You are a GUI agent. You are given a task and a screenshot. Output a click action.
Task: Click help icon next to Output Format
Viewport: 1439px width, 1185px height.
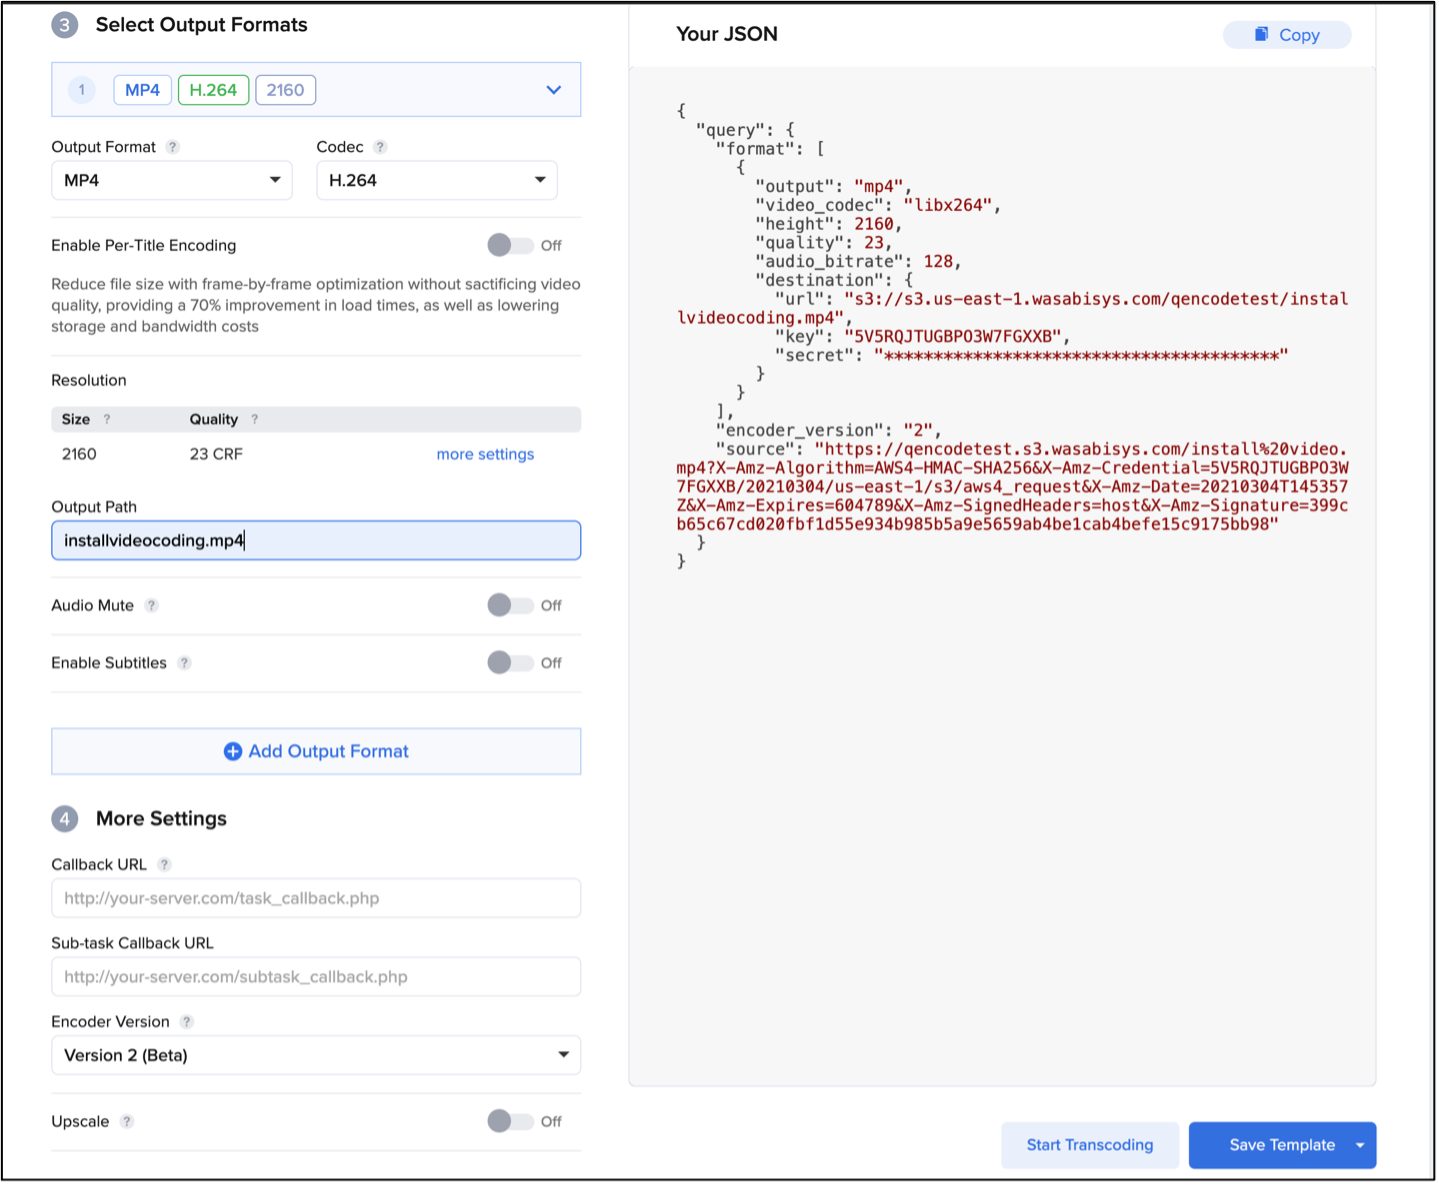click(173, 147)
